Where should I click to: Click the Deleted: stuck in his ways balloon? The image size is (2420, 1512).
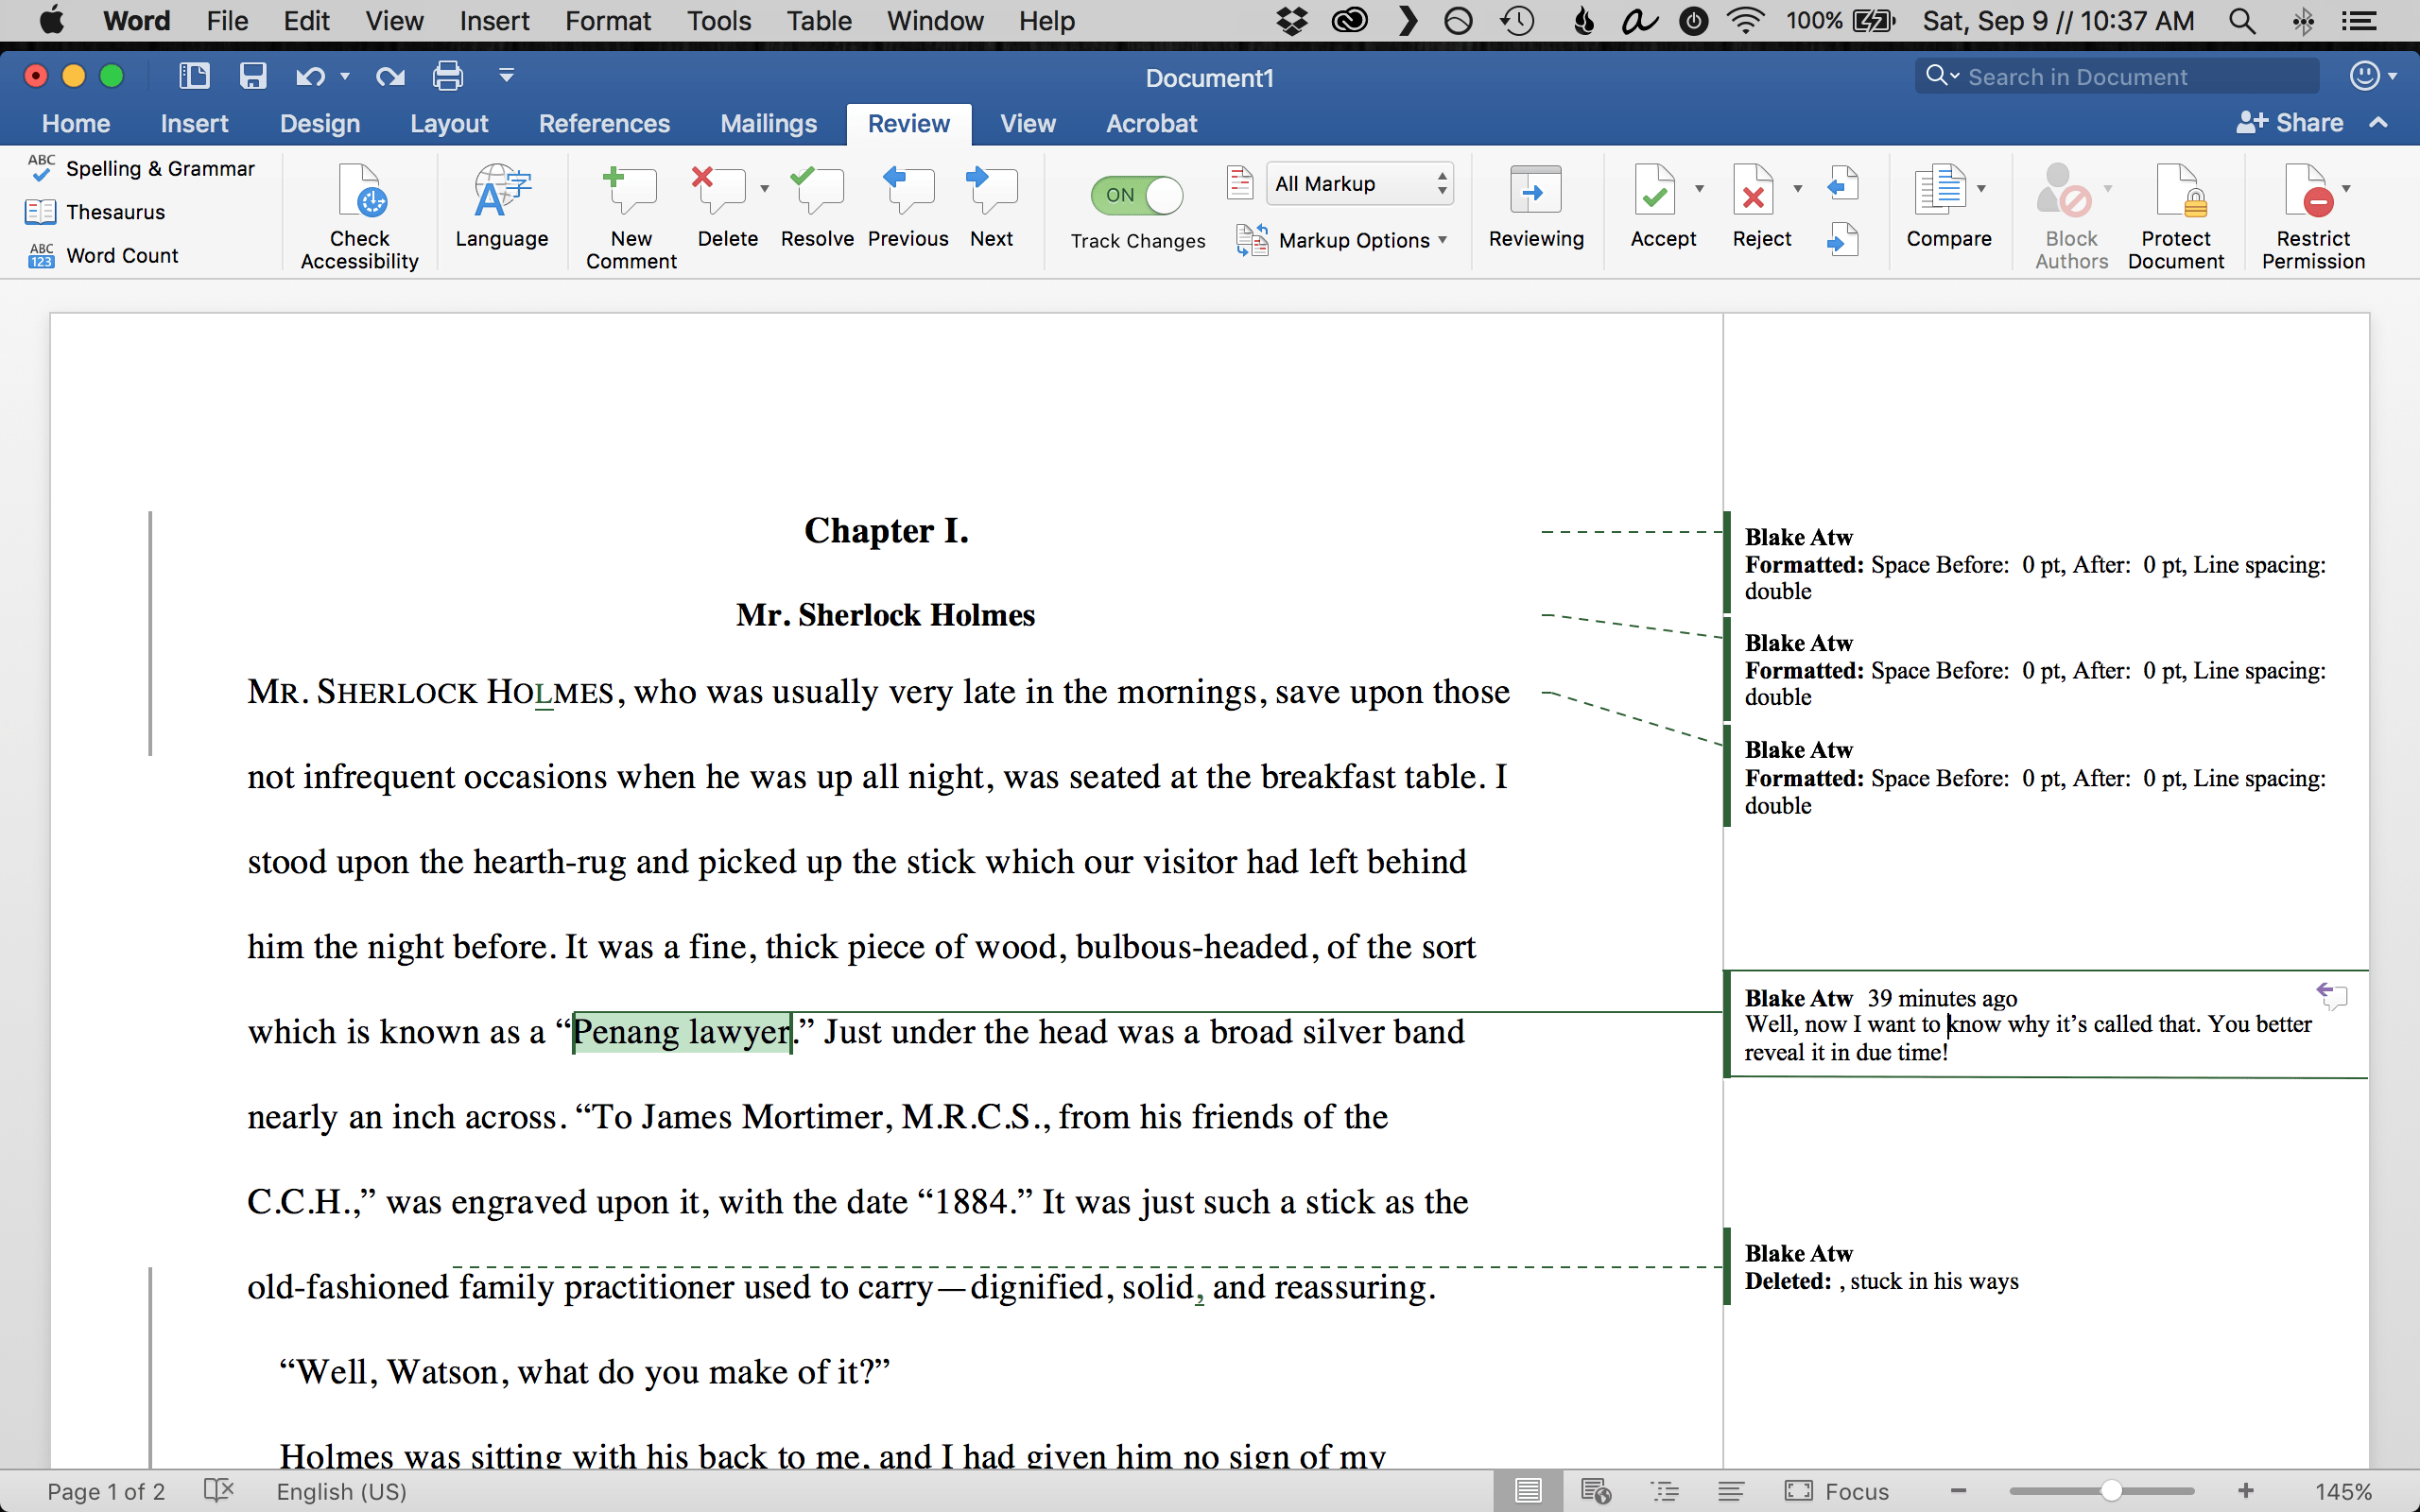[2046, 1267]
